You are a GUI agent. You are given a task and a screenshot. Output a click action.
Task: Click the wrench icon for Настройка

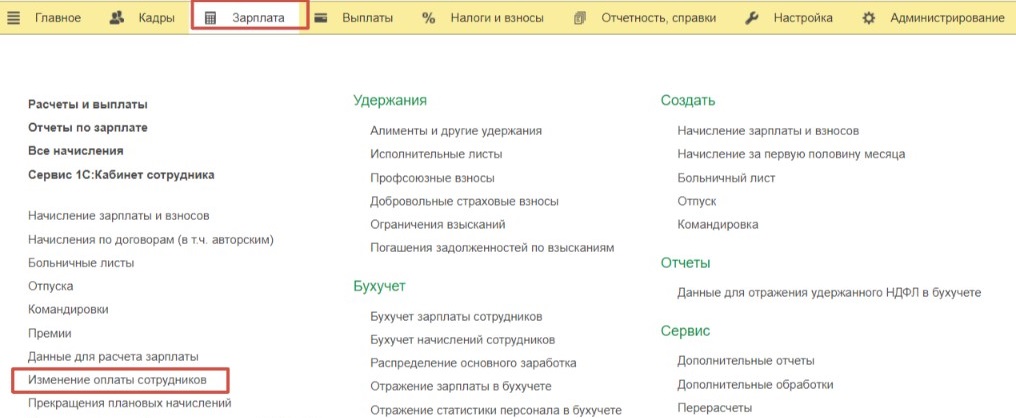(x=752, y=18)
